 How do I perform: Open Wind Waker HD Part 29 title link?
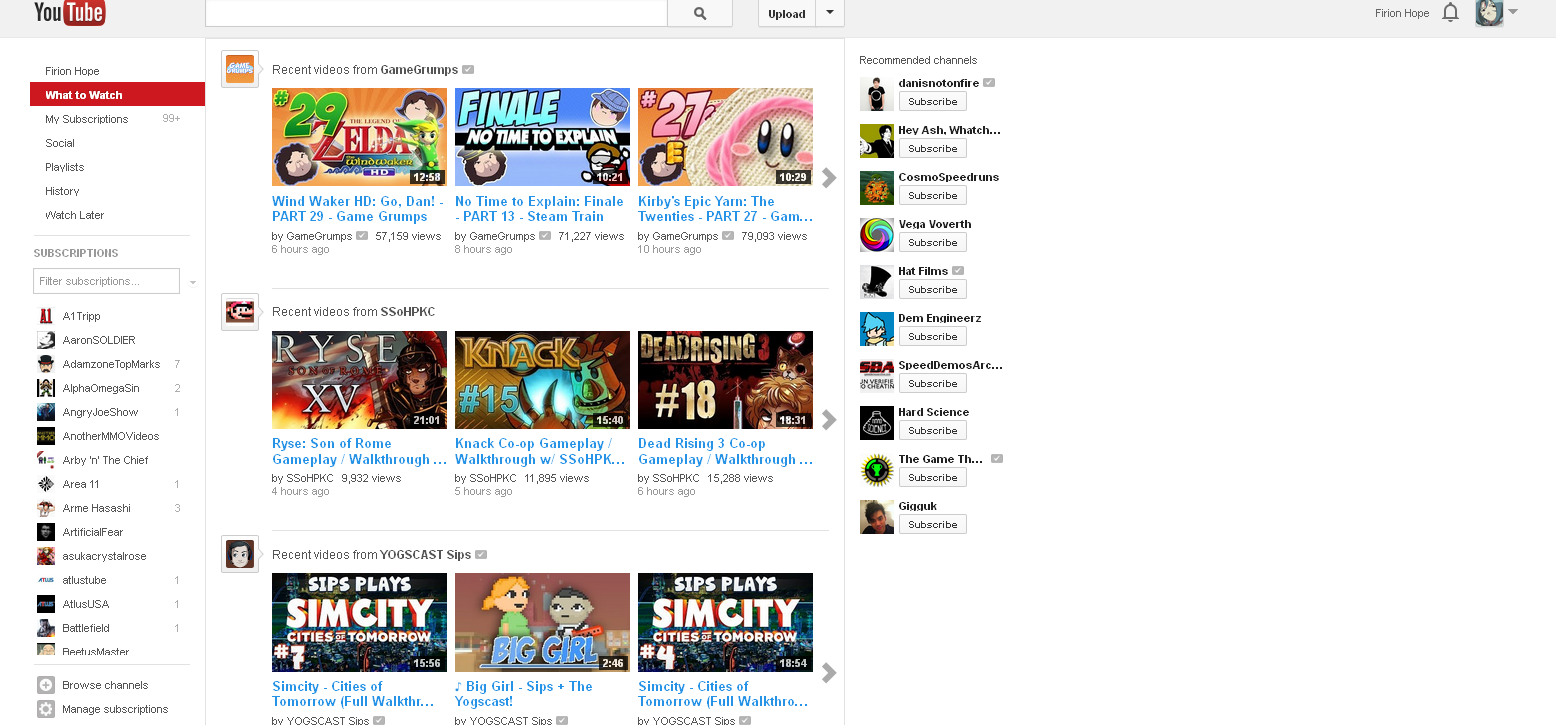pyautogui.click(x=357, y=209)
